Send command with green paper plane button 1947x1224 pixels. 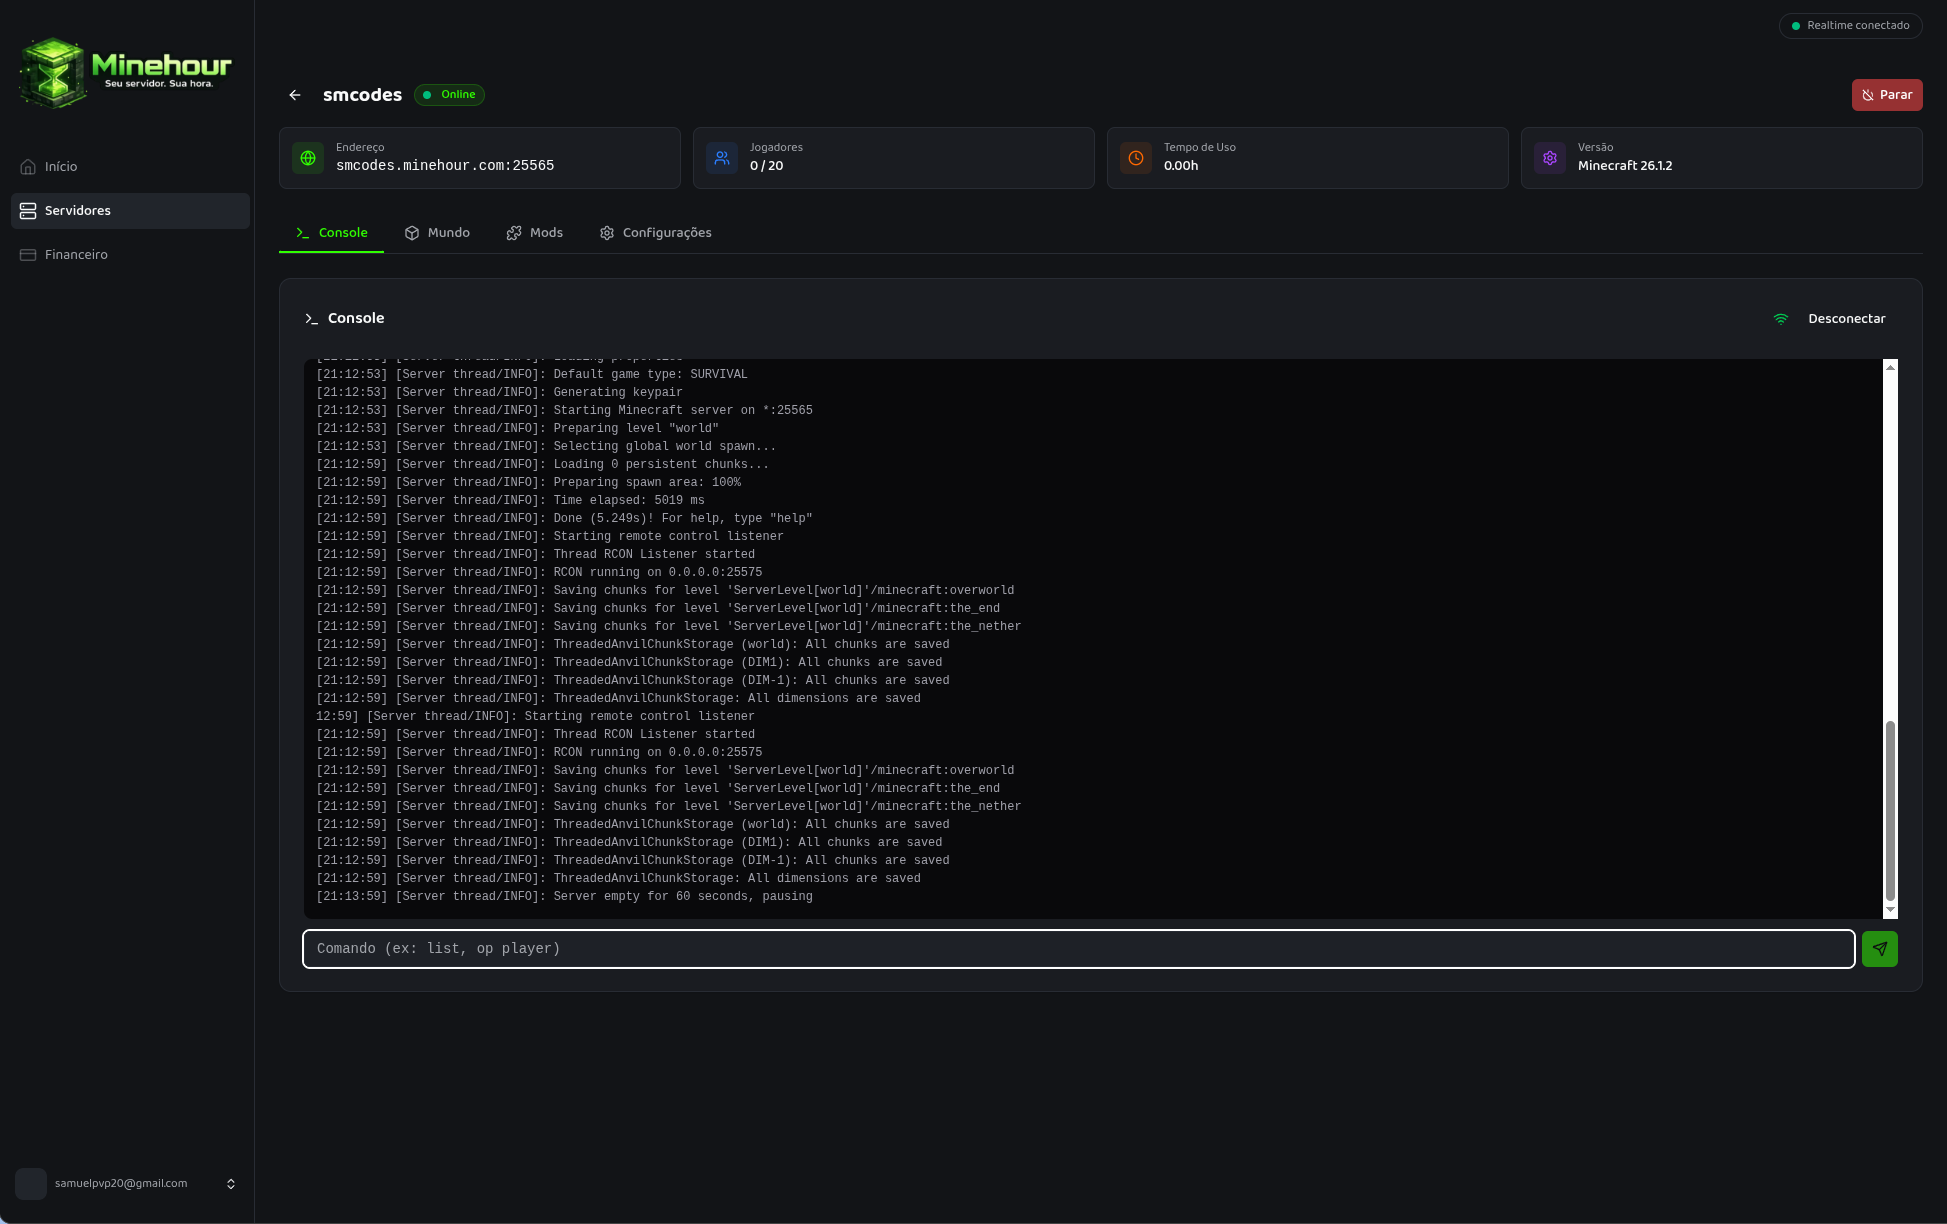pyautogui.click(x=1880, y=949)
